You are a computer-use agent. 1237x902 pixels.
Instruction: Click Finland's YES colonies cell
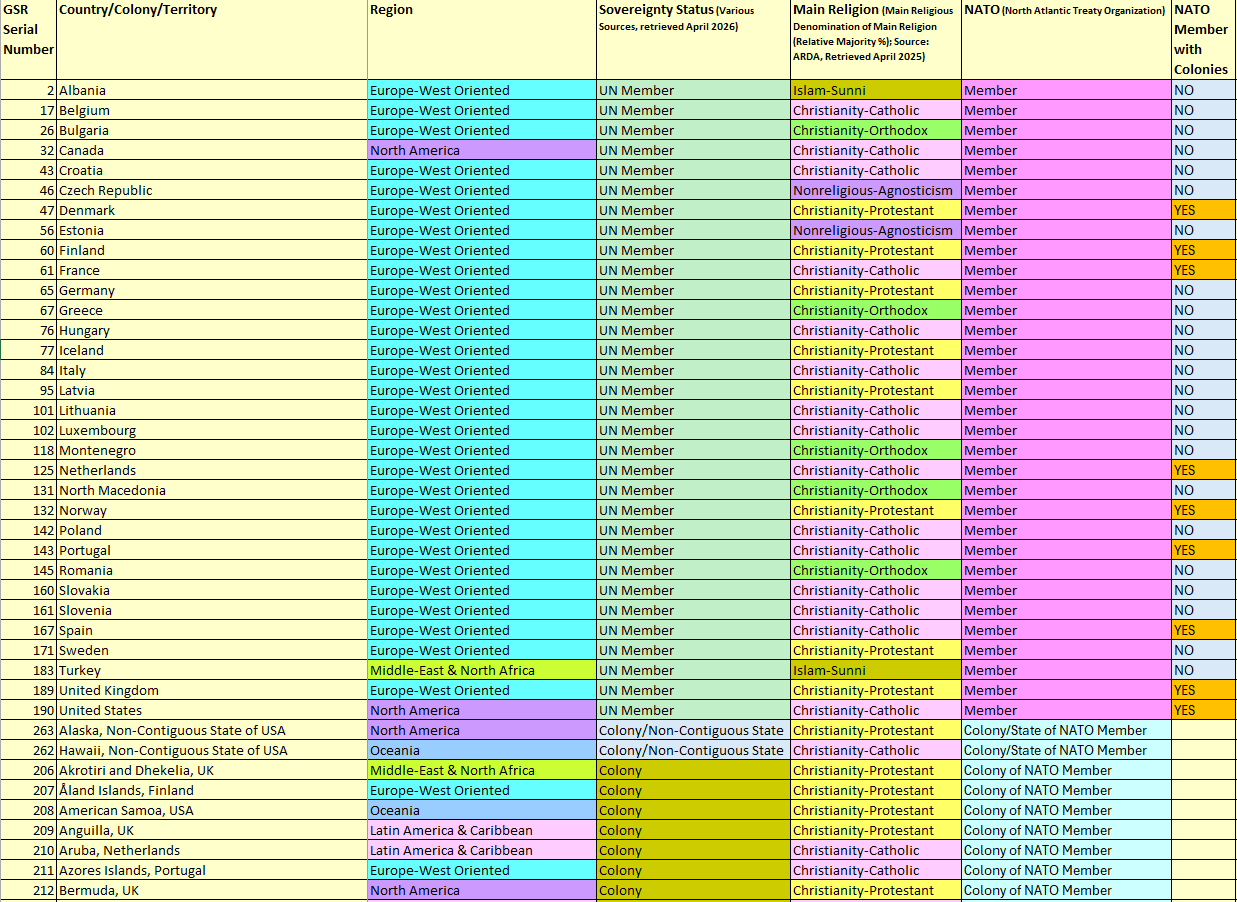pyautogui.click(x=1204, y=250)
